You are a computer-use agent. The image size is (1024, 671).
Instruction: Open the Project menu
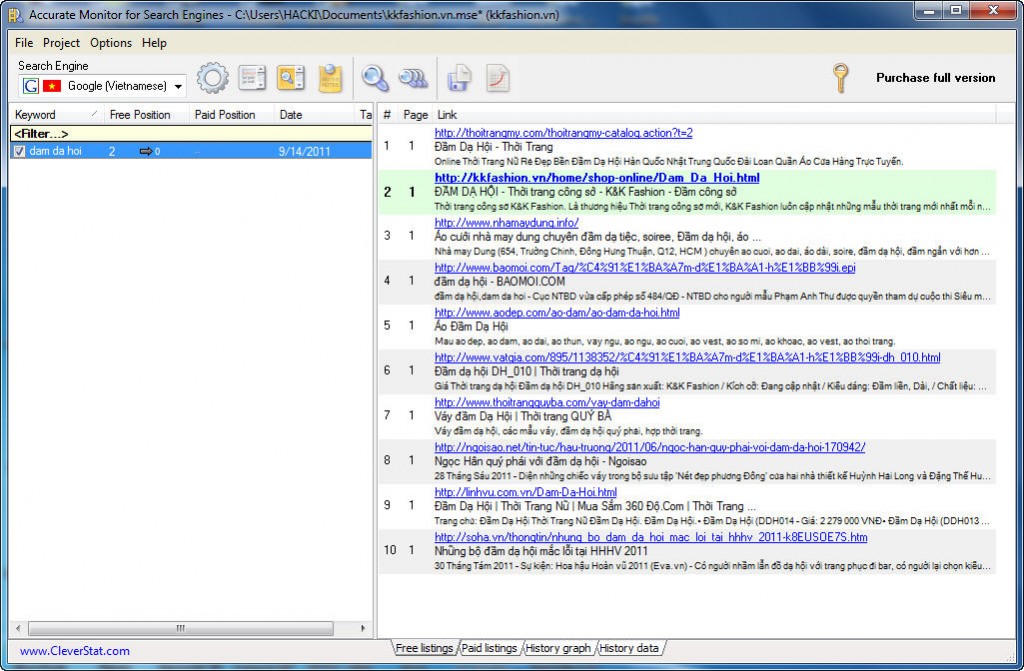[61, 43]
